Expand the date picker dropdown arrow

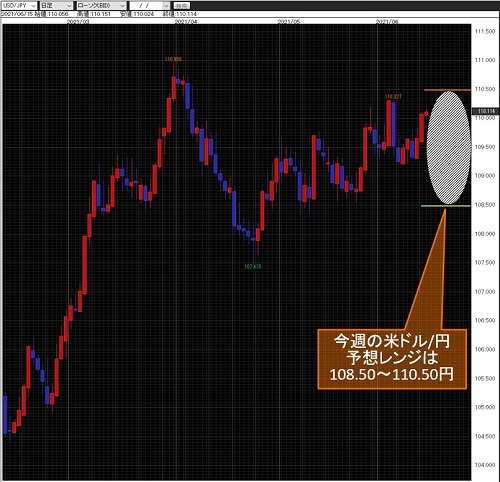(166, 6)
